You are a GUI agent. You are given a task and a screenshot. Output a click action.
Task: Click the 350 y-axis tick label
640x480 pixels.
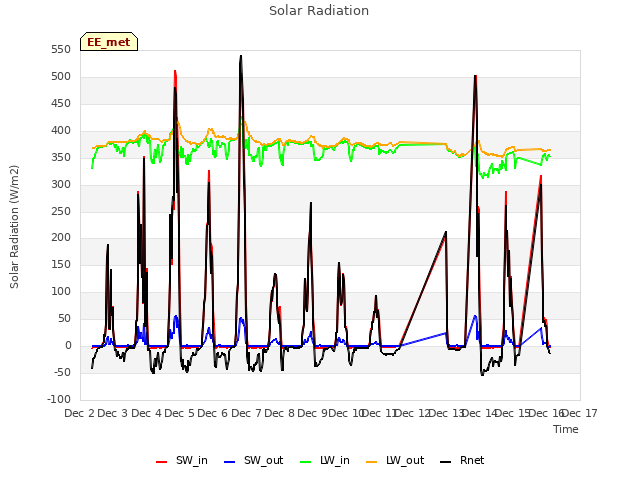click(x=61, y=158)
